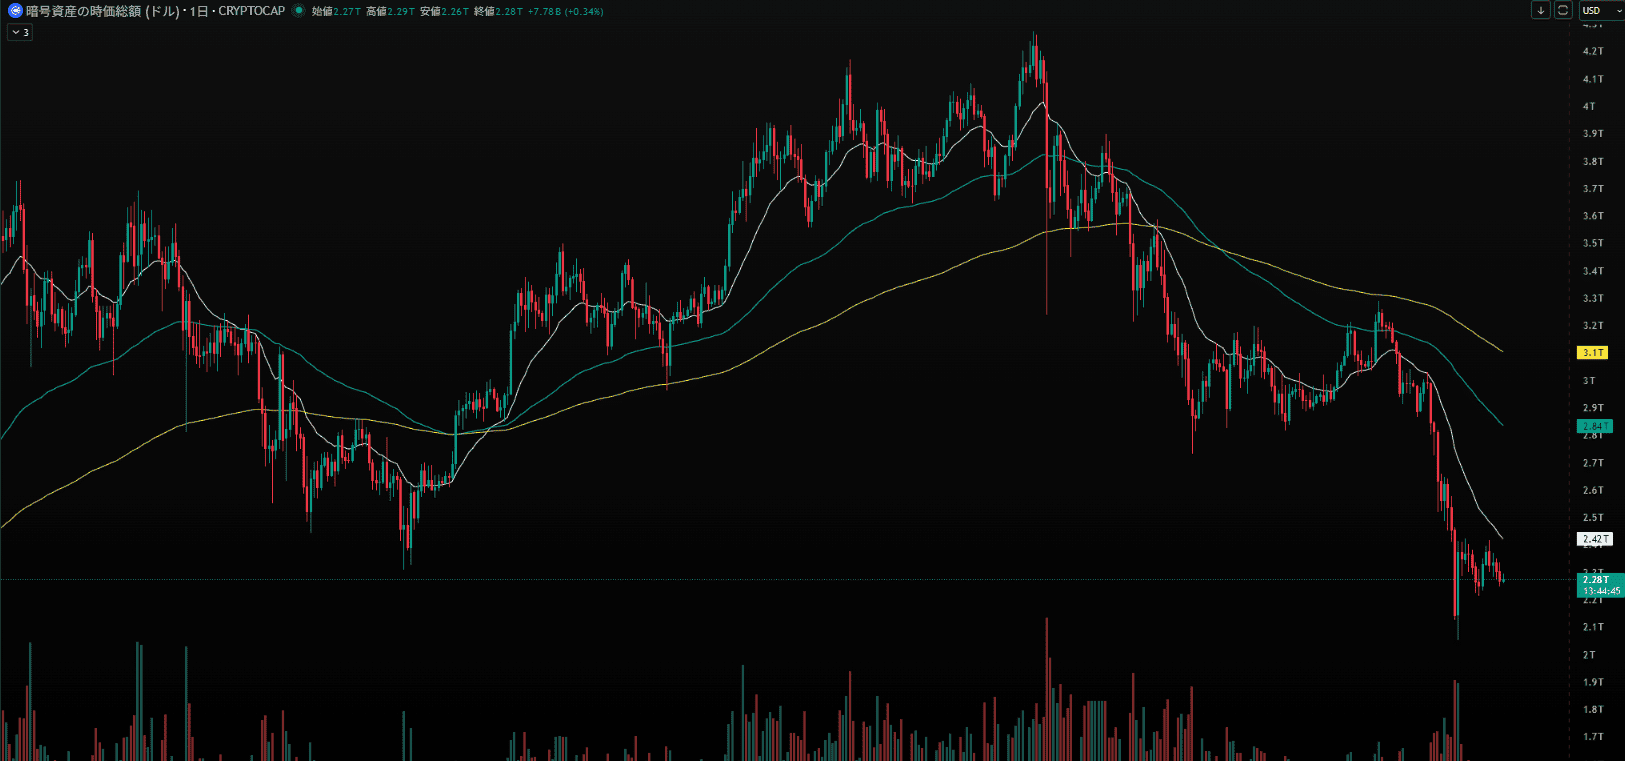Click the 2T mark on price scale
This screenshot has height=761, width=1625.
click(1589, 655)
